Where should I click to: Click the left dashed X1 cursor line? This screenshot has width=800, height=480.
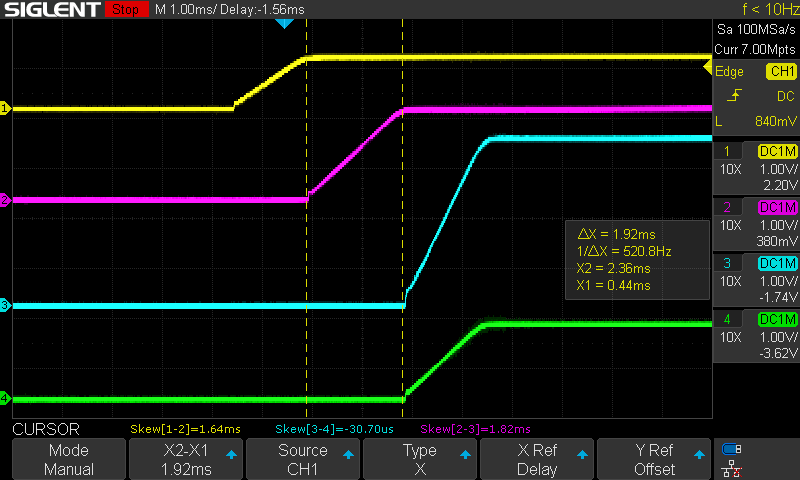pos(307,250)
